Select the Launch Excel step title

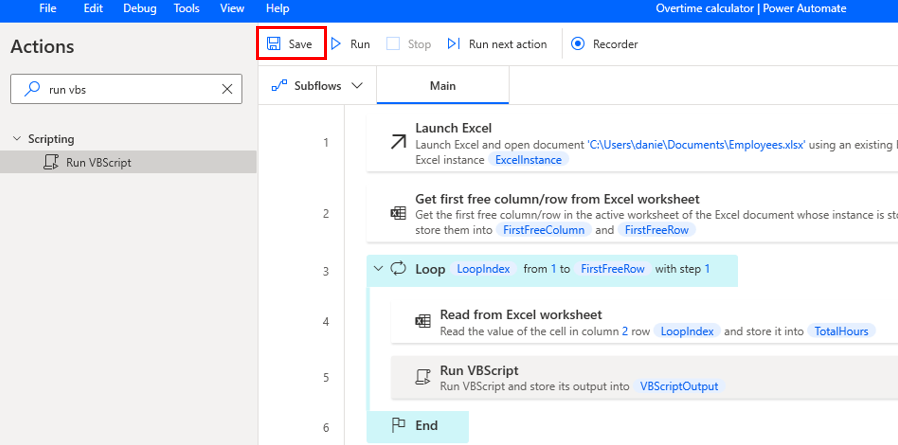tap(453, 128)
